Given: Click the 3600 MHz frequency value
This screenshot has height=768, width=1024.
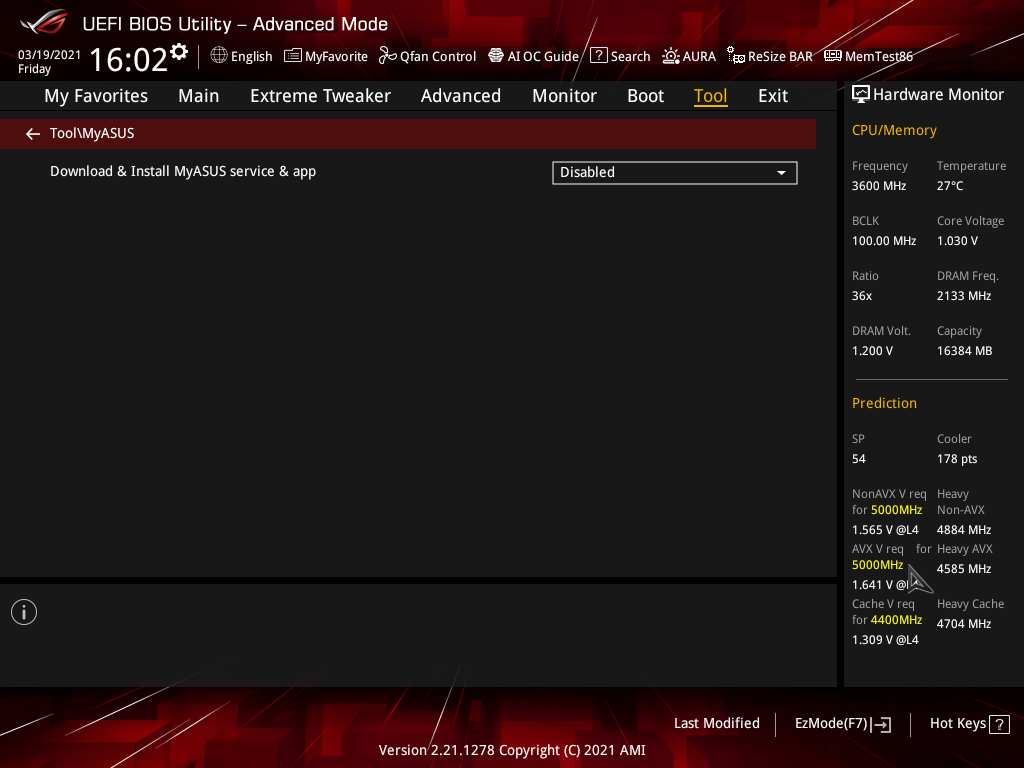Looking at the screenshot, I should tap(878, 186).
